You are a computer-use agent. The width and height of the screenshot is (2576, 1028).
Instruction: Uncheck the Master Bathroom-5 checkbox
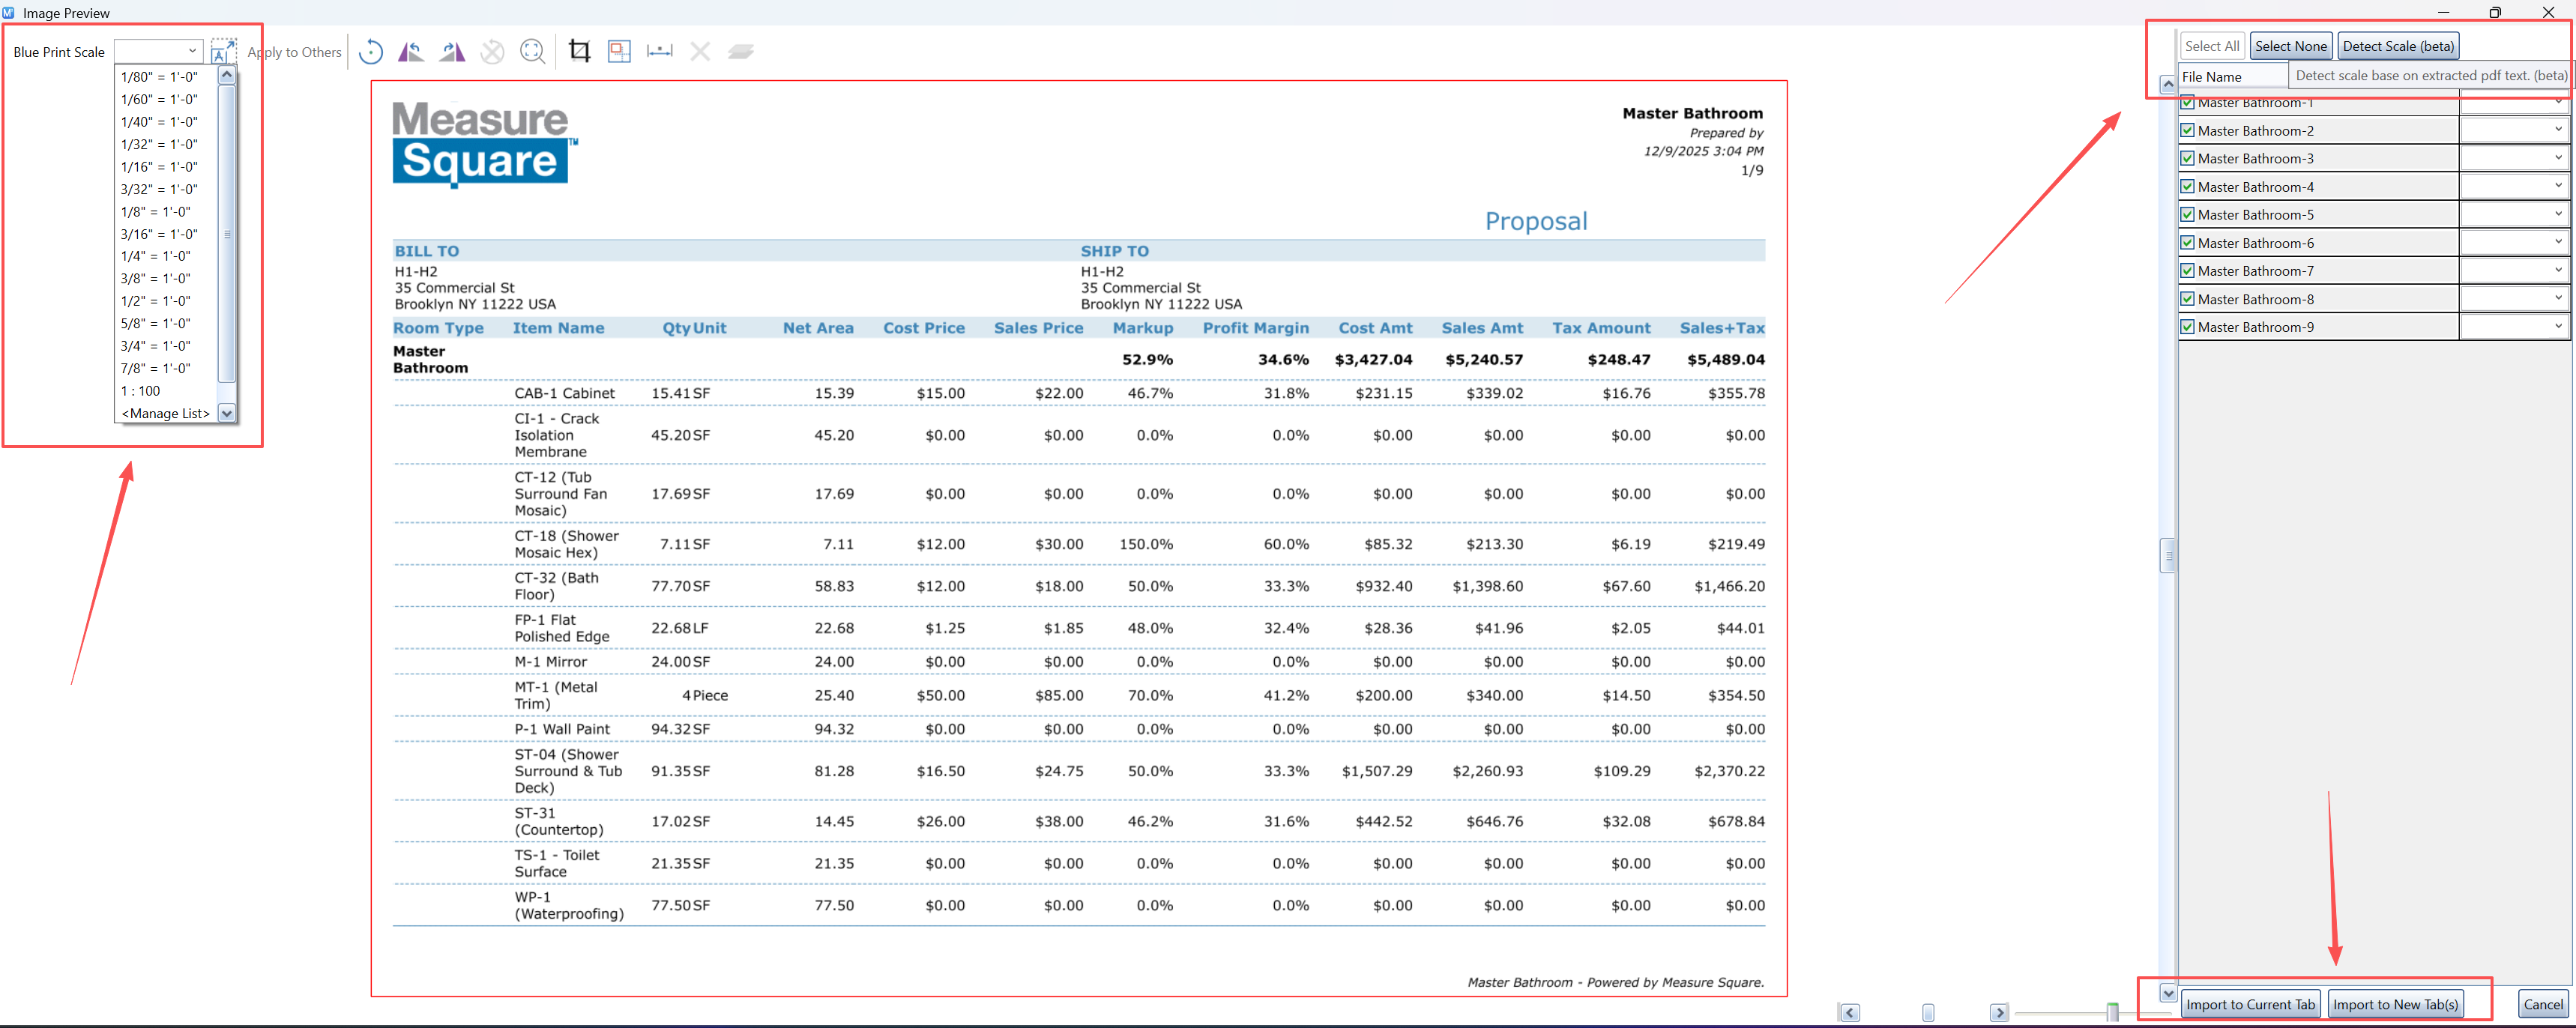point(2188,215)
